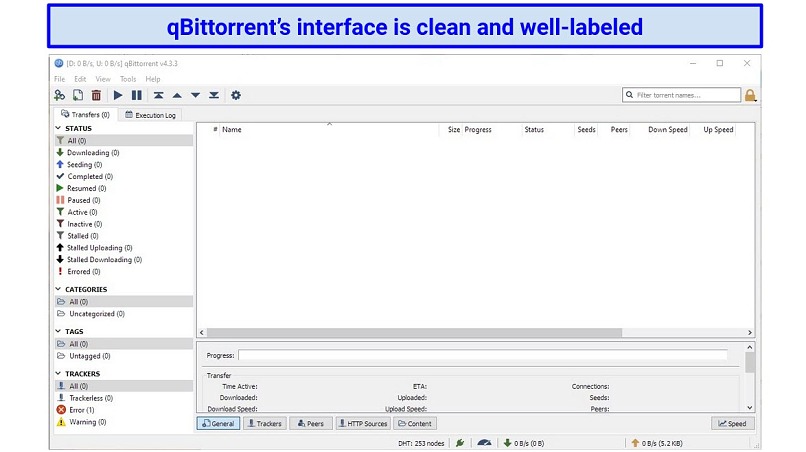
Task: Open the General details tab
Action: pos(218,423)
